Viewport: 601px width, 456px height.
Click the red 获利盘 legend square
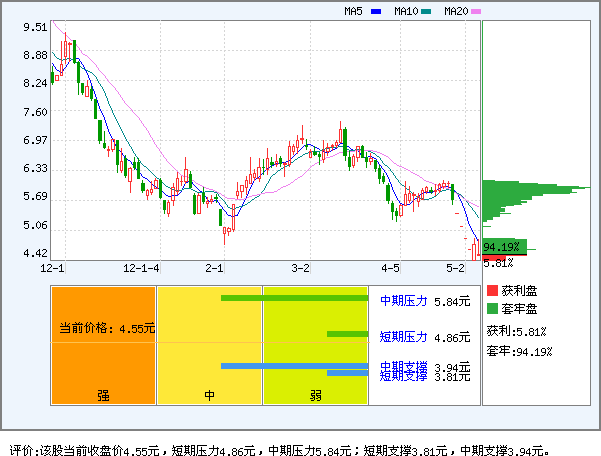point(492,290)
